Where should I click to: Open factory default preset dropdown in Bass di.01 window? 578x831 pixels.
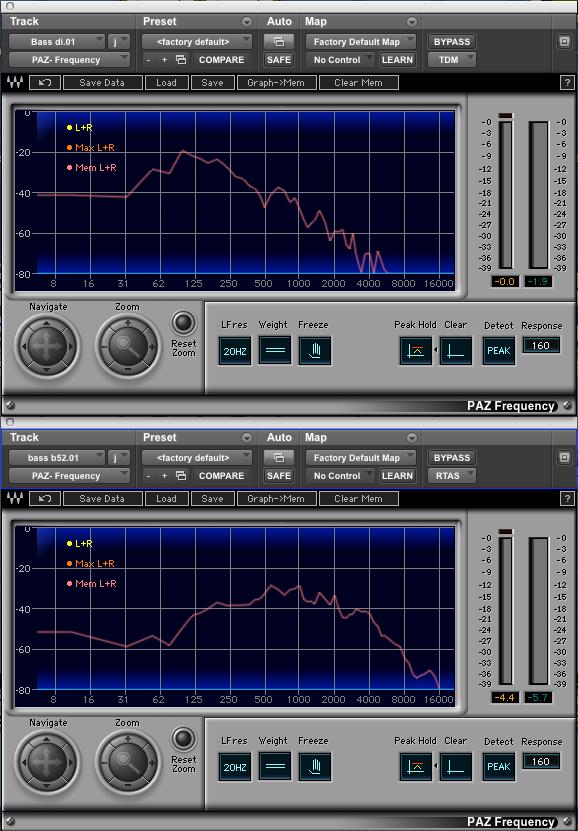click(x=197, y=42)
